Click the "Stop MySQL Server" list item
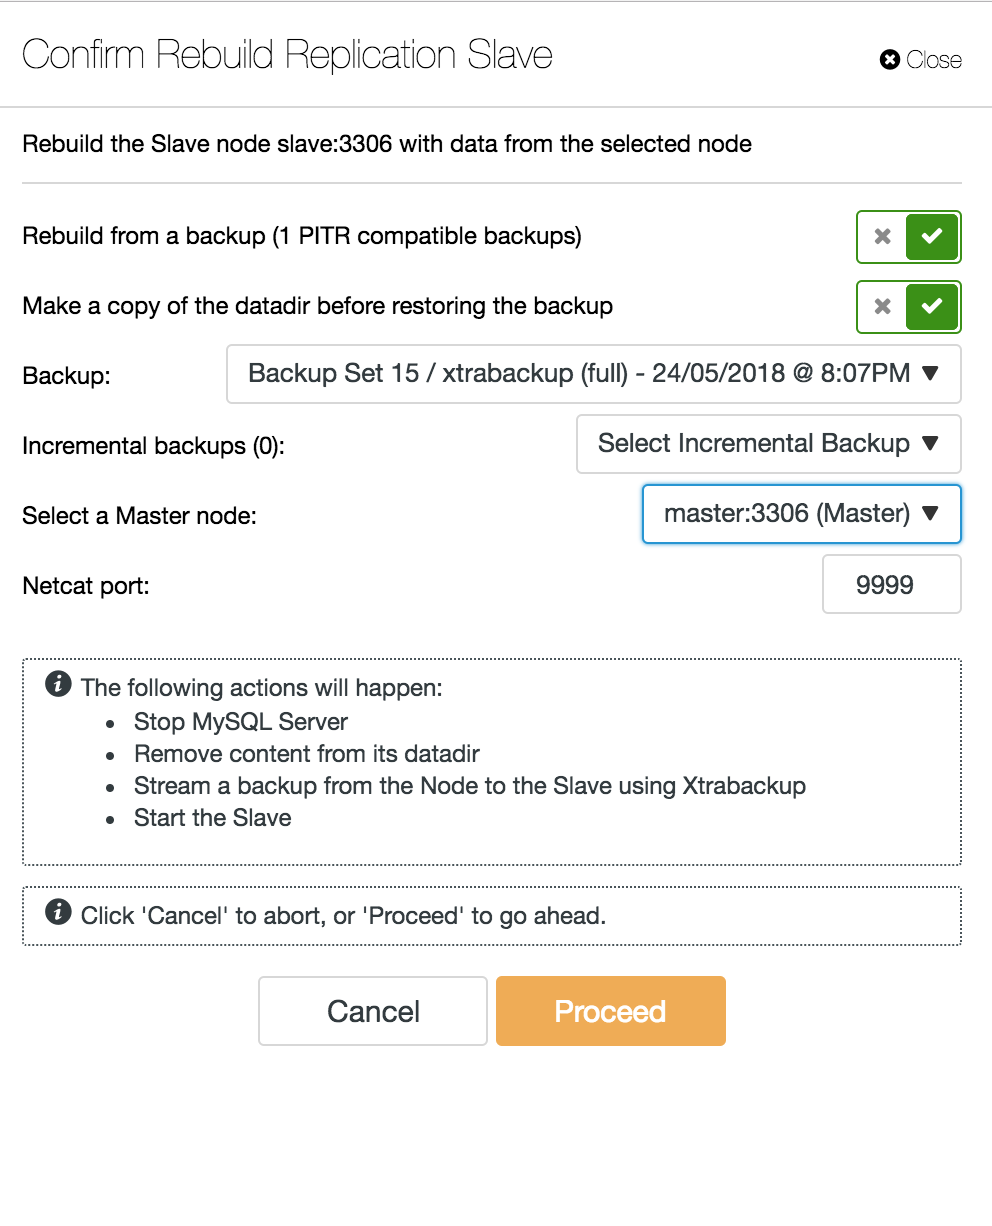The width and height of the screenshot is (992, 1226). (241, 722)
